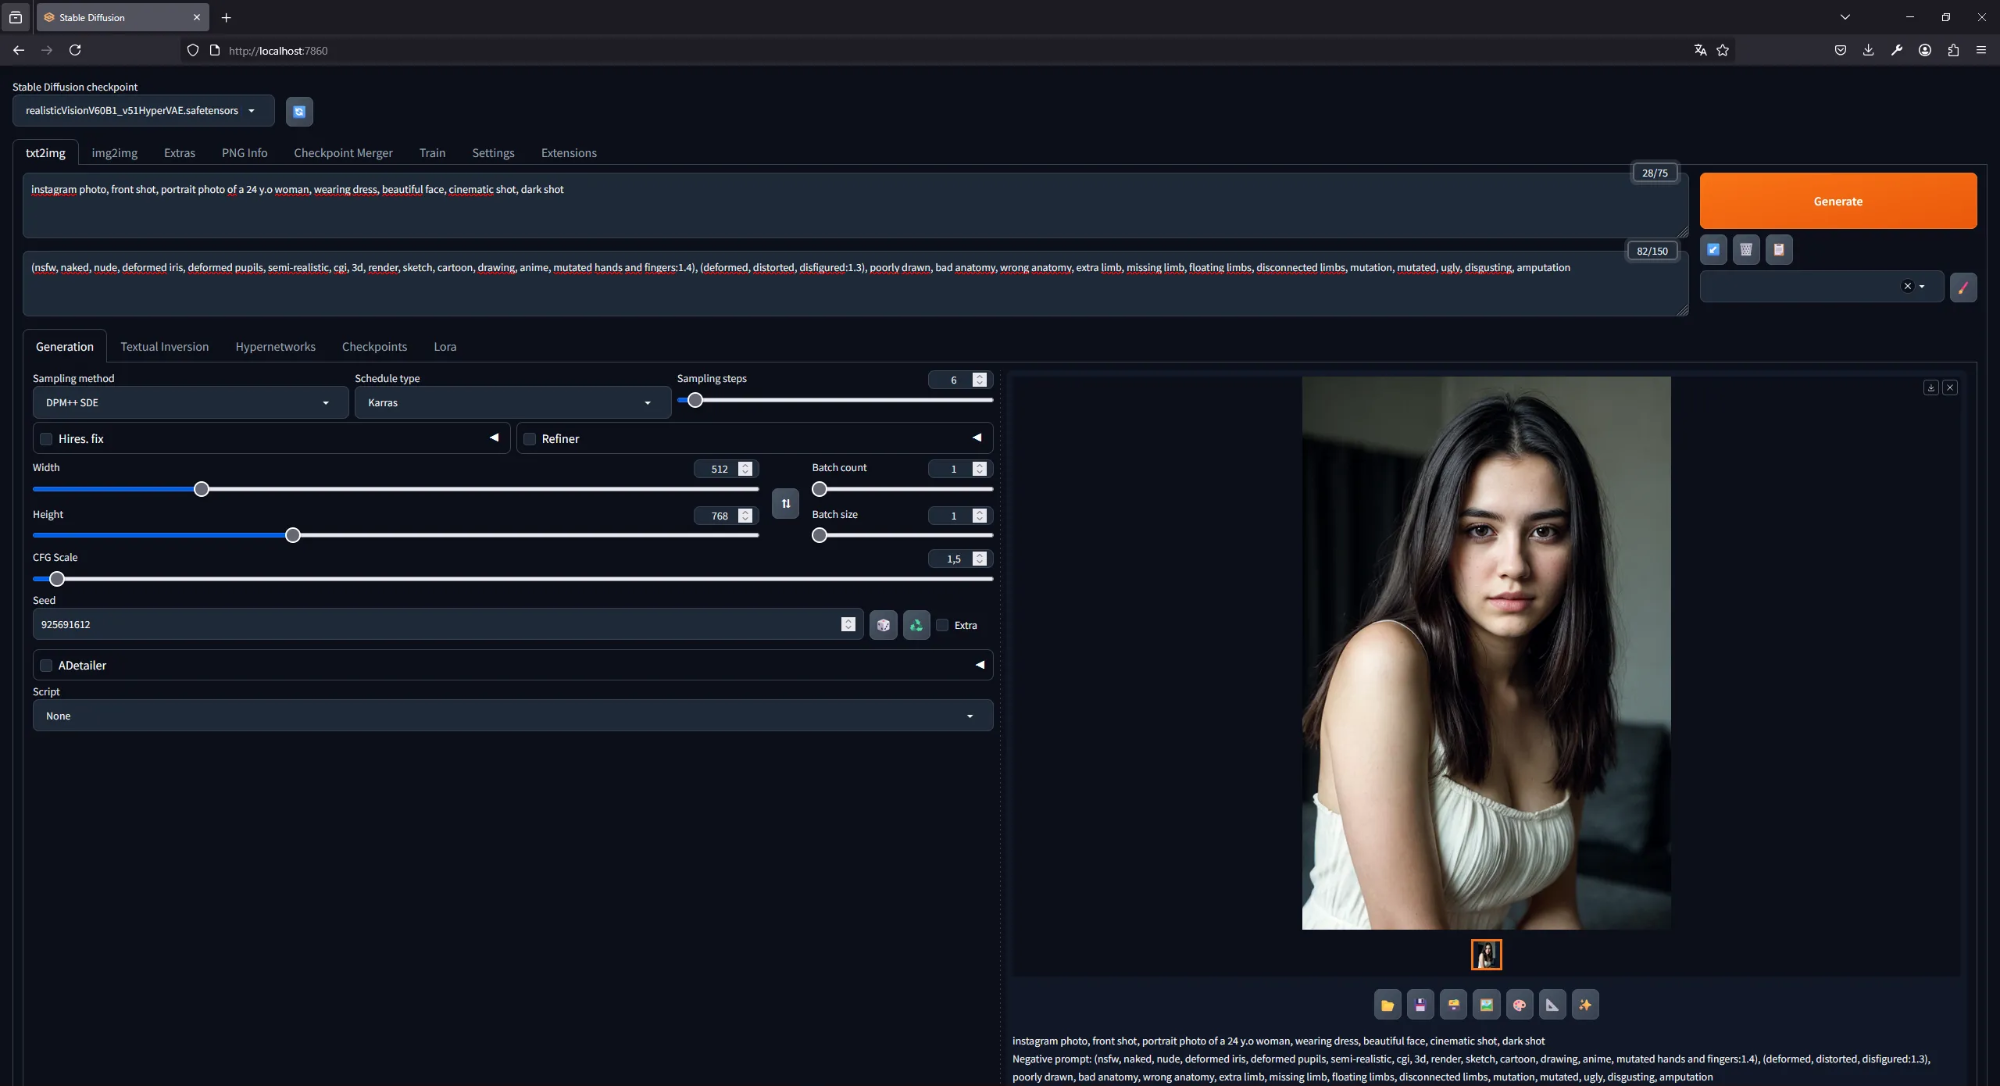This screenshot has width=2000, height=1086.
Task: Switch to the img2img tab
Action: [115, 153]
